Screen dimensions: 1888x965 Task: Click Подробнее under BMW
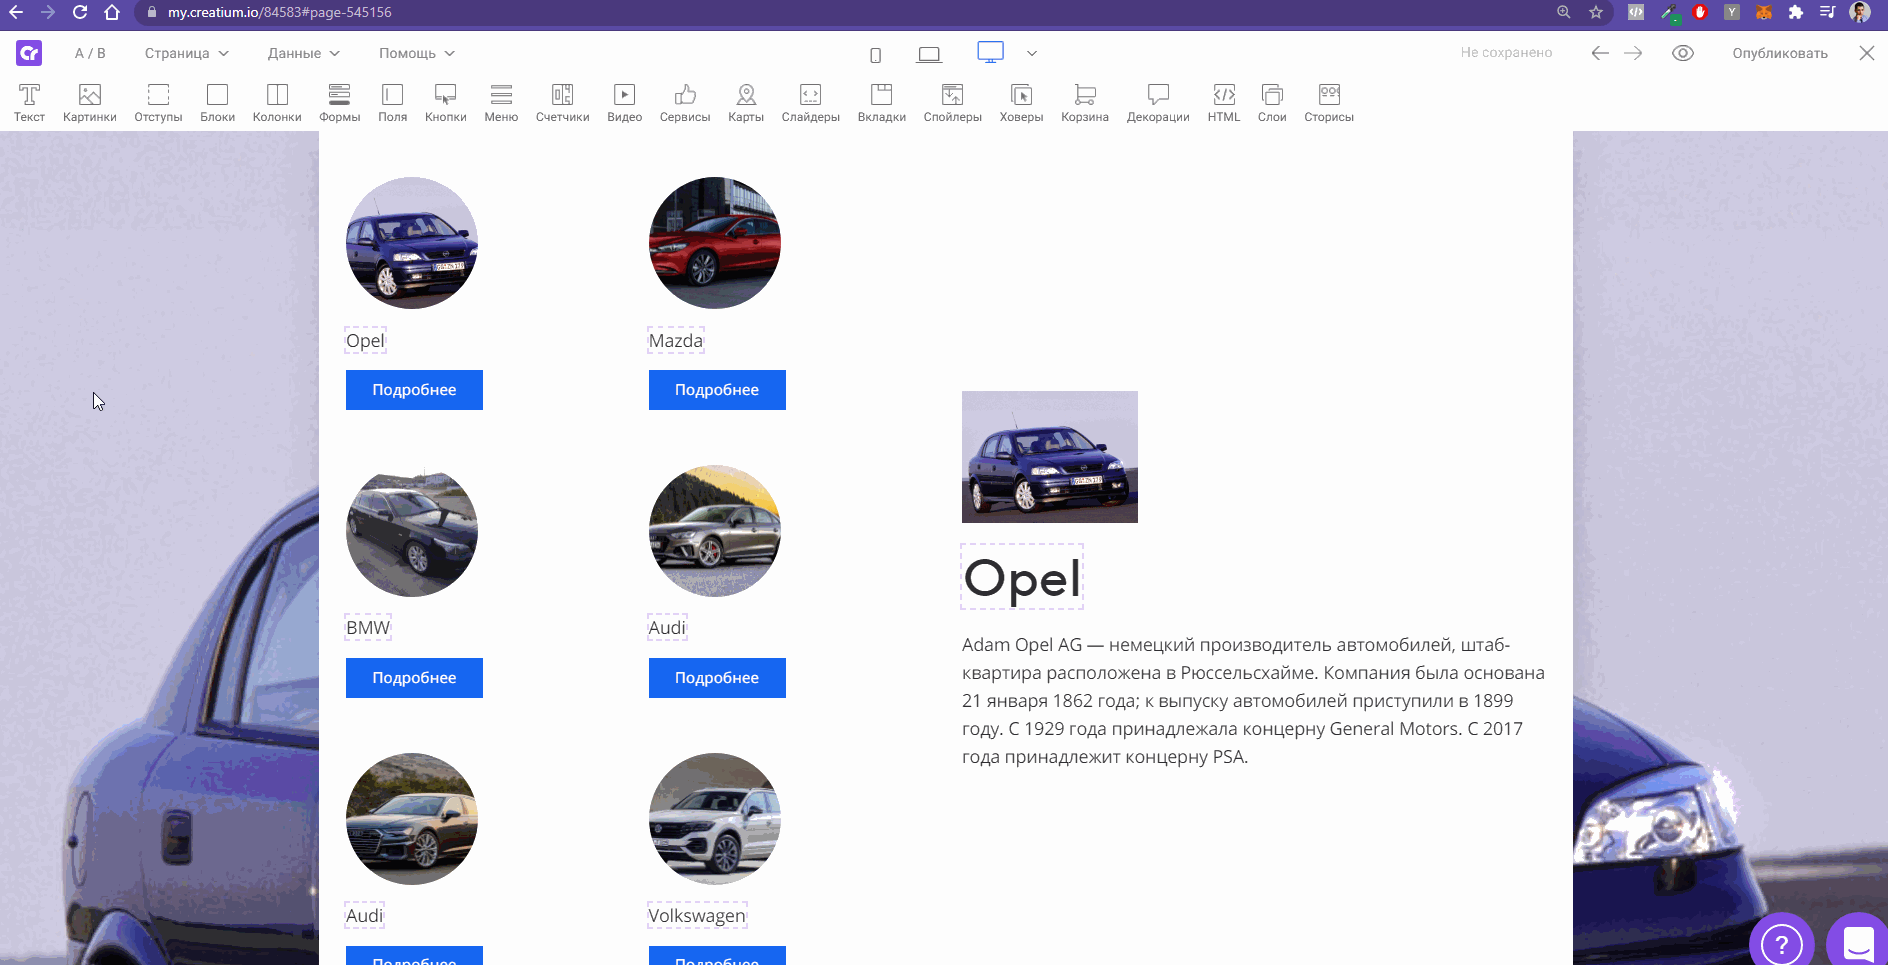tap(414, 678)
